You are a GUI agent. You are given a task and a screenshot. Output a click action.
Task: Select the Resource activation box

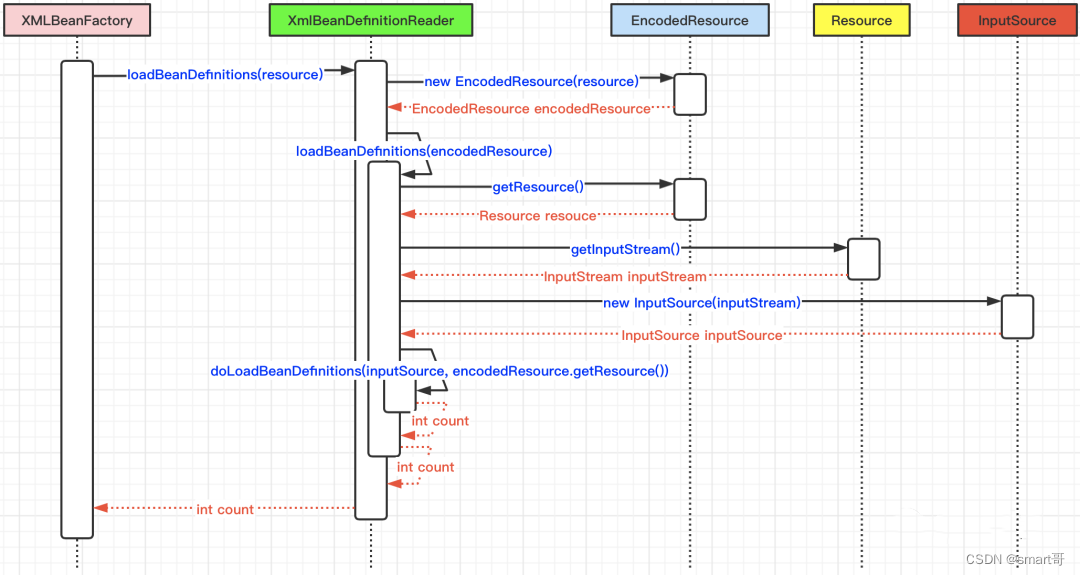pos(863,259)
